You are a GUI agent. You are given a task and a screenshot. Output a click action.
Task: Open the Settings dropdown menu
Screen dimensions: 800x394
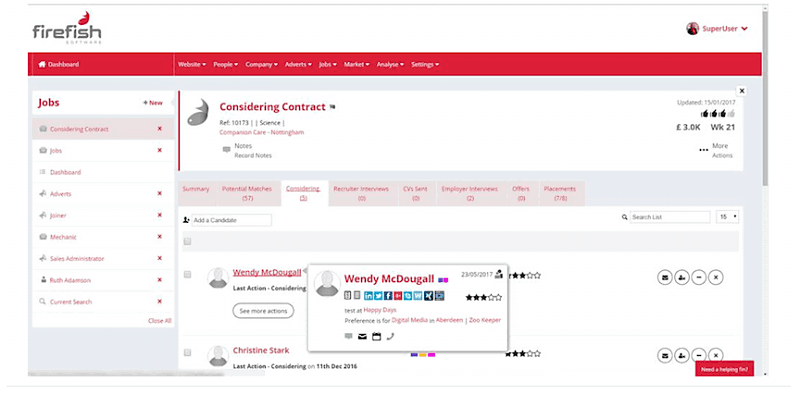pos(425,65)
